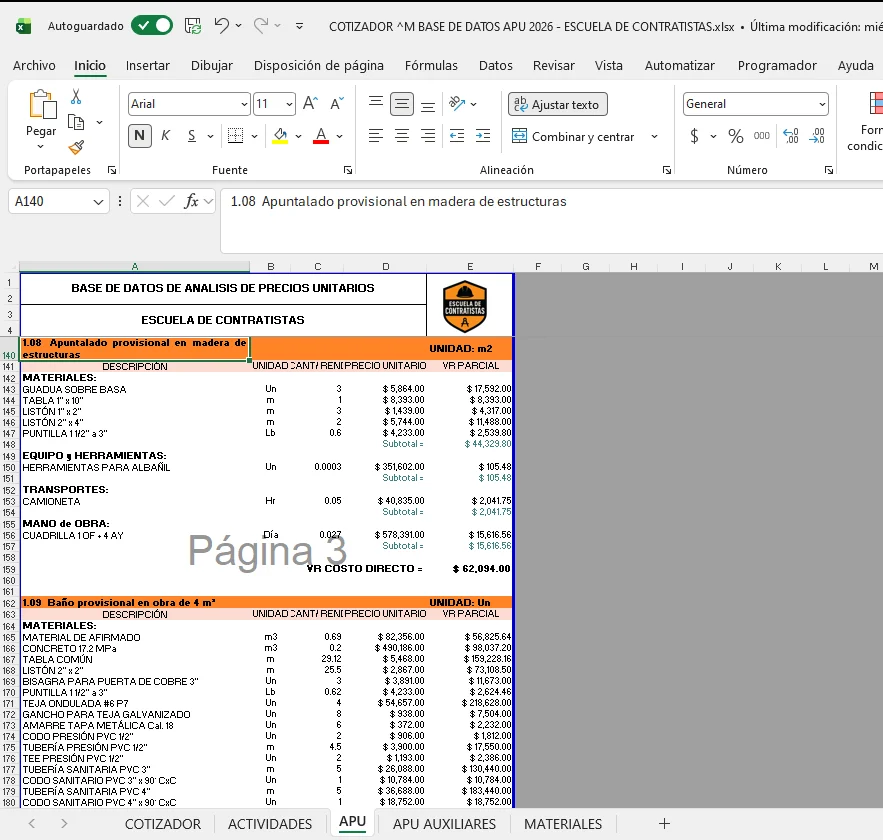Apply yellow fill color to cell
Screen dimensions: 883x840
[280, 136]
